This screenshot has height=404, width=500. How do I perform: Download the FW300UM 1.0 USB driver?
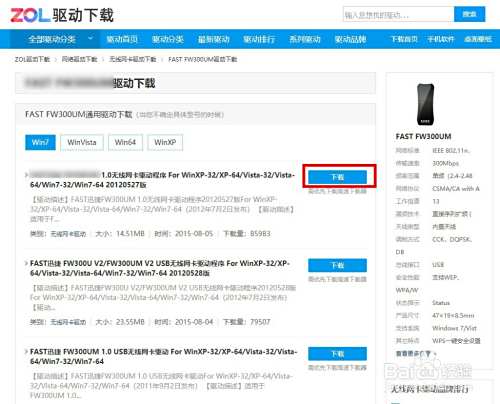tap(337, 354)
